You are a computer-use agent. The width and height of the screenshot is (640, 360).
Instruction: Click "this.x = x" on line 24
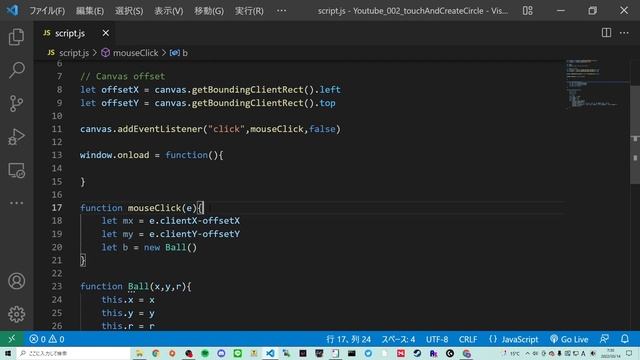pos(128,300)
